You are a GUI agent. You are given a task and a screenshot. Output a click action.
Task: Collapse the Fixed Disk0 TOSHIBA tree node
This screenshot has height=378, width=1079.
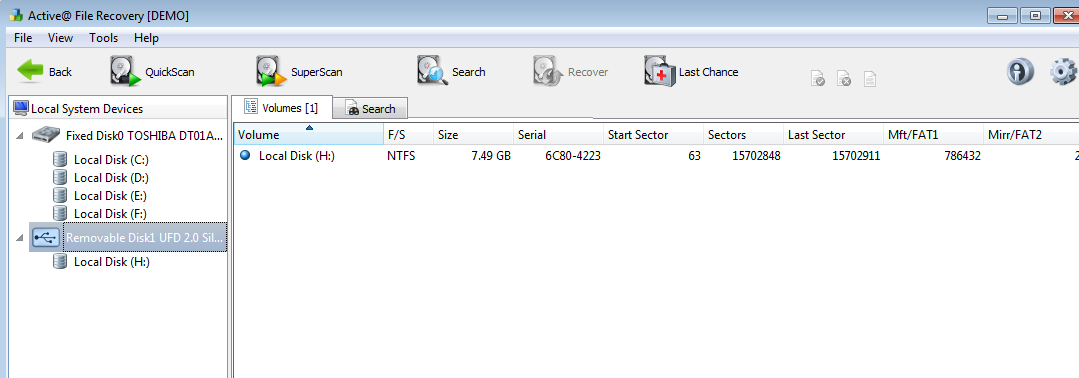[x=19, y=136]
